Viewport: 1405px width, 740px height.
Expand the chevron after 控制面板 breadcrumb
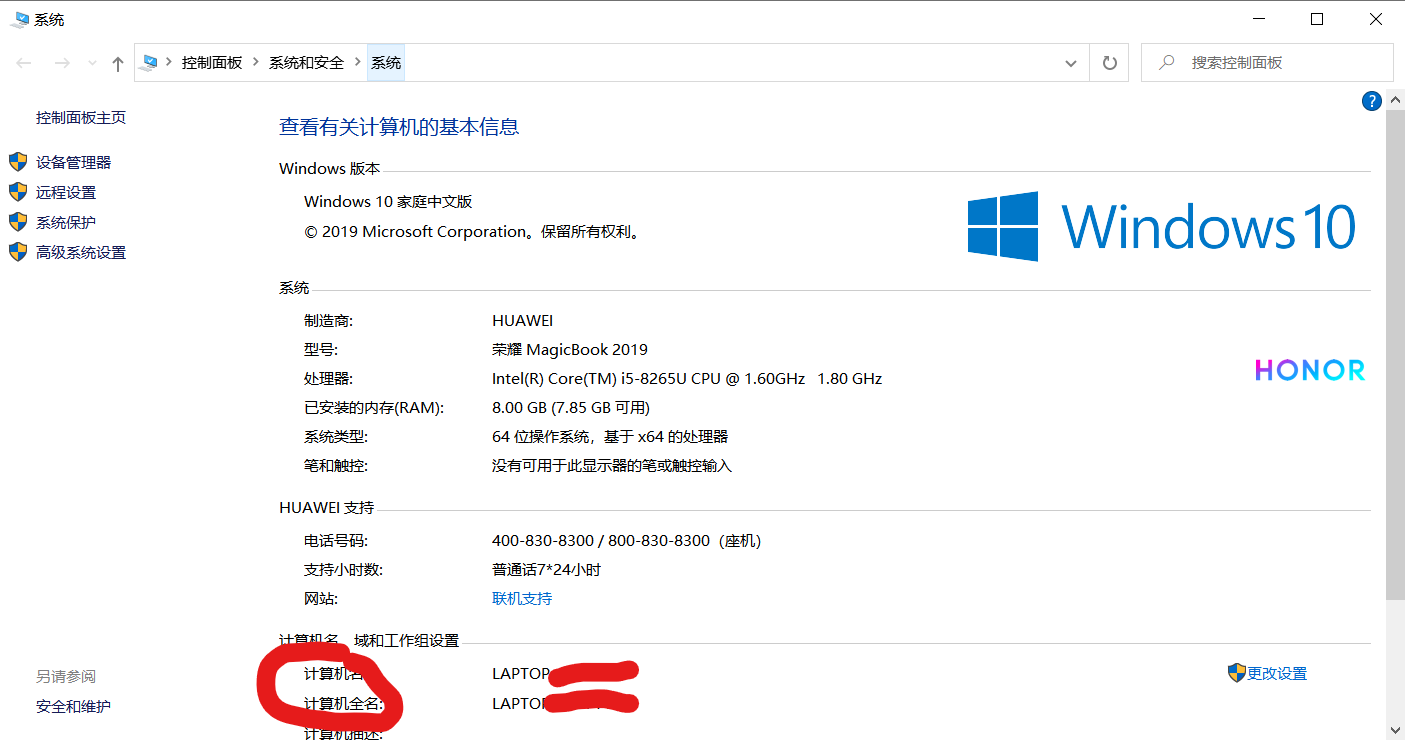coord(256,62)
